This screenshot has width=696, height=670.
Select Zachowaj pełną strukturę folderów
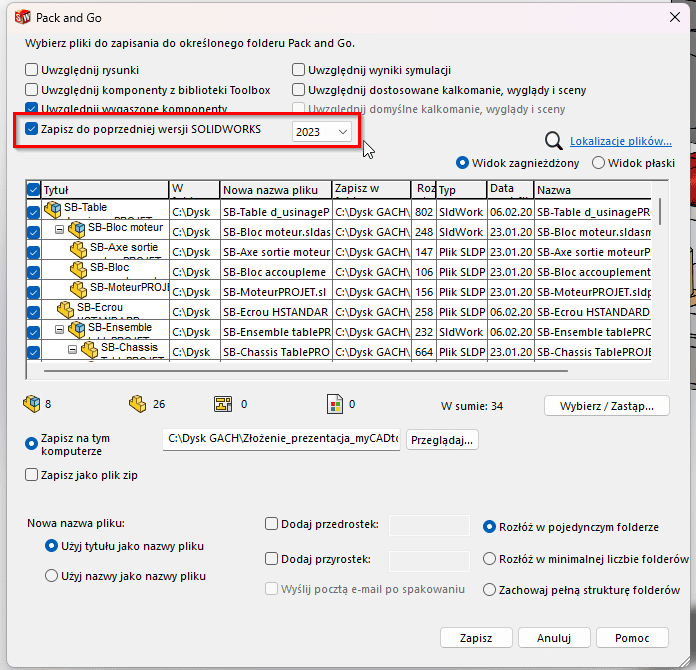489,590
